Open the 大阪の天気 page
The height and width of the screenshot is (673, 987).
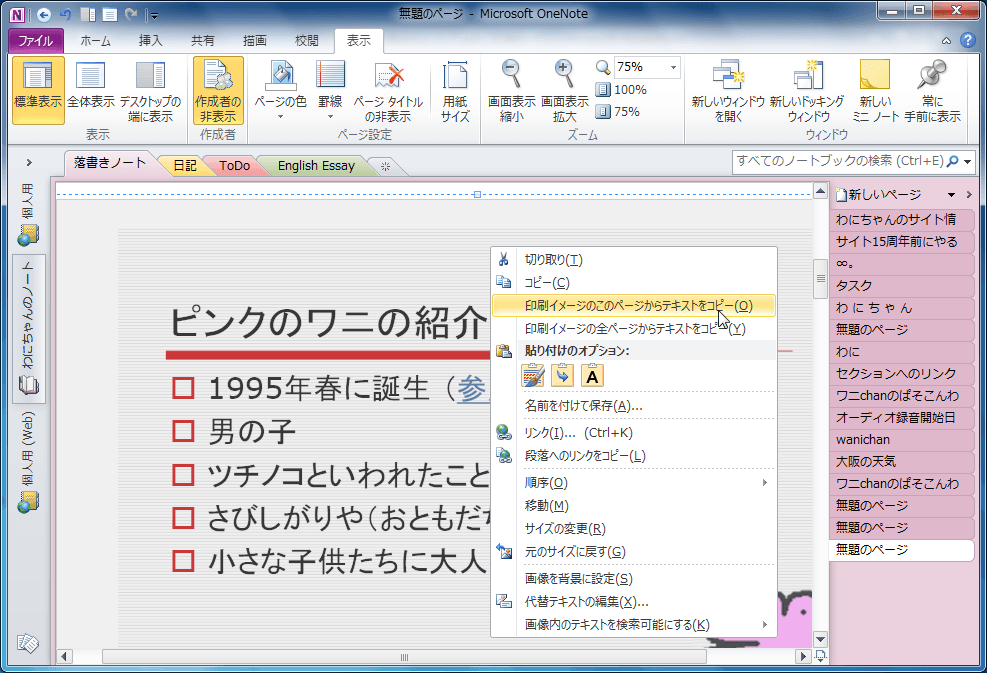point(901,462)
